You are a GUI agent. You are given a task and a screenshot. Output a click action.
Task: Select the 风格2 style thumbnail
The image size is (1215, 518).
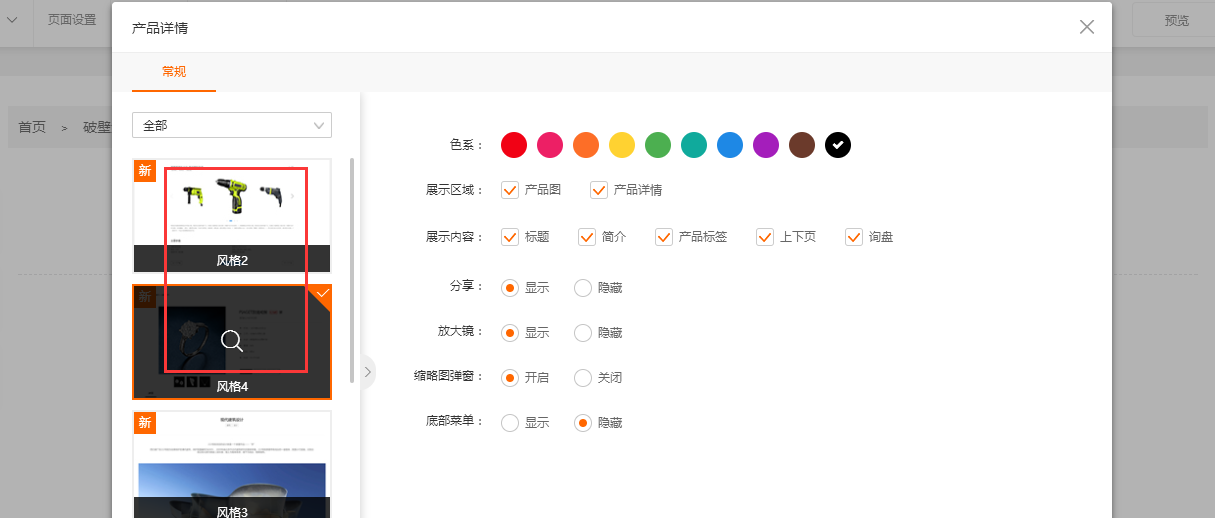coord(232,215)
